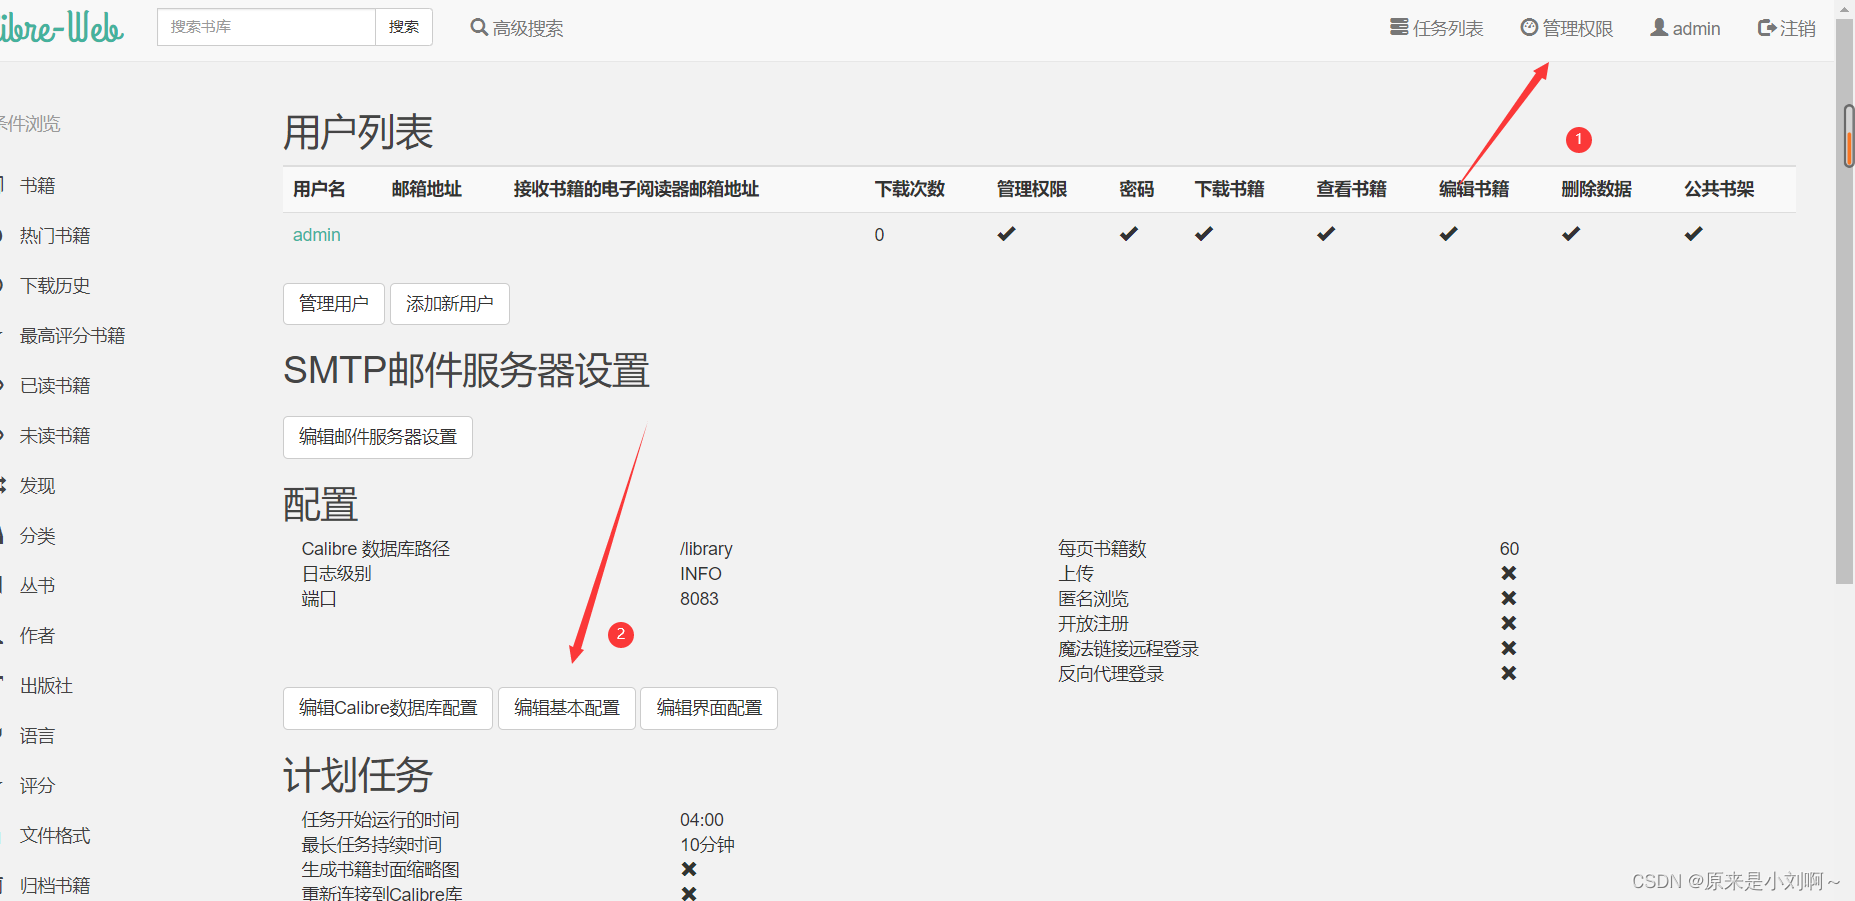The height and width of the screenshot is (901, 1855).
Task: Click checkmark under 查看书籍 column
Action: pos(1326,234)
